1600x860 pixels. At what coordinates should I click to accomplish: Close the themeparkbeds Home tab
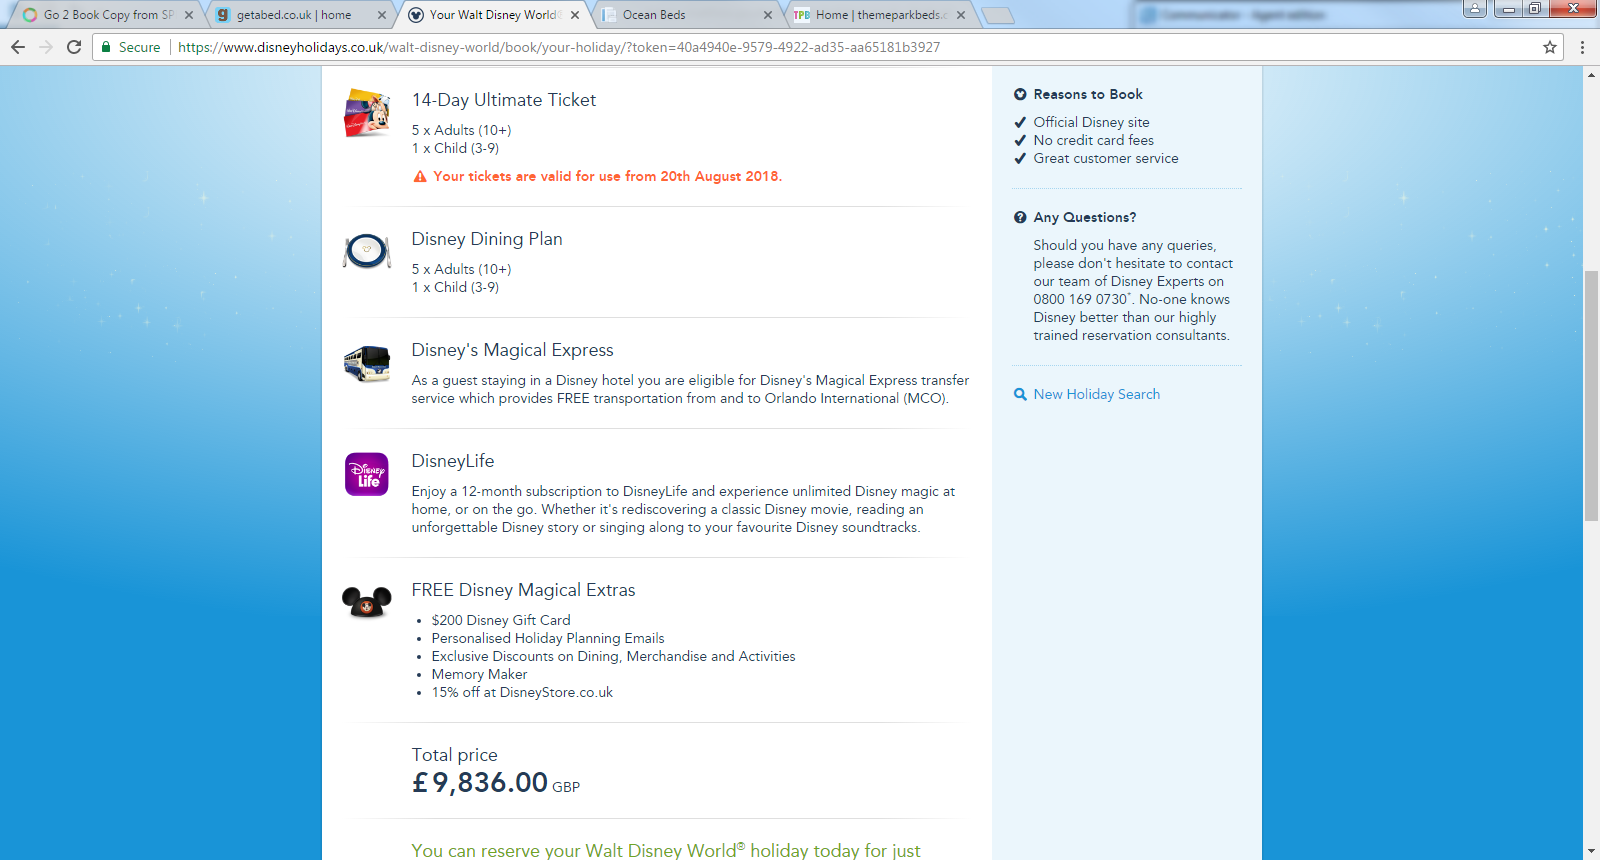pyautogui.click(x=961, y=15)
